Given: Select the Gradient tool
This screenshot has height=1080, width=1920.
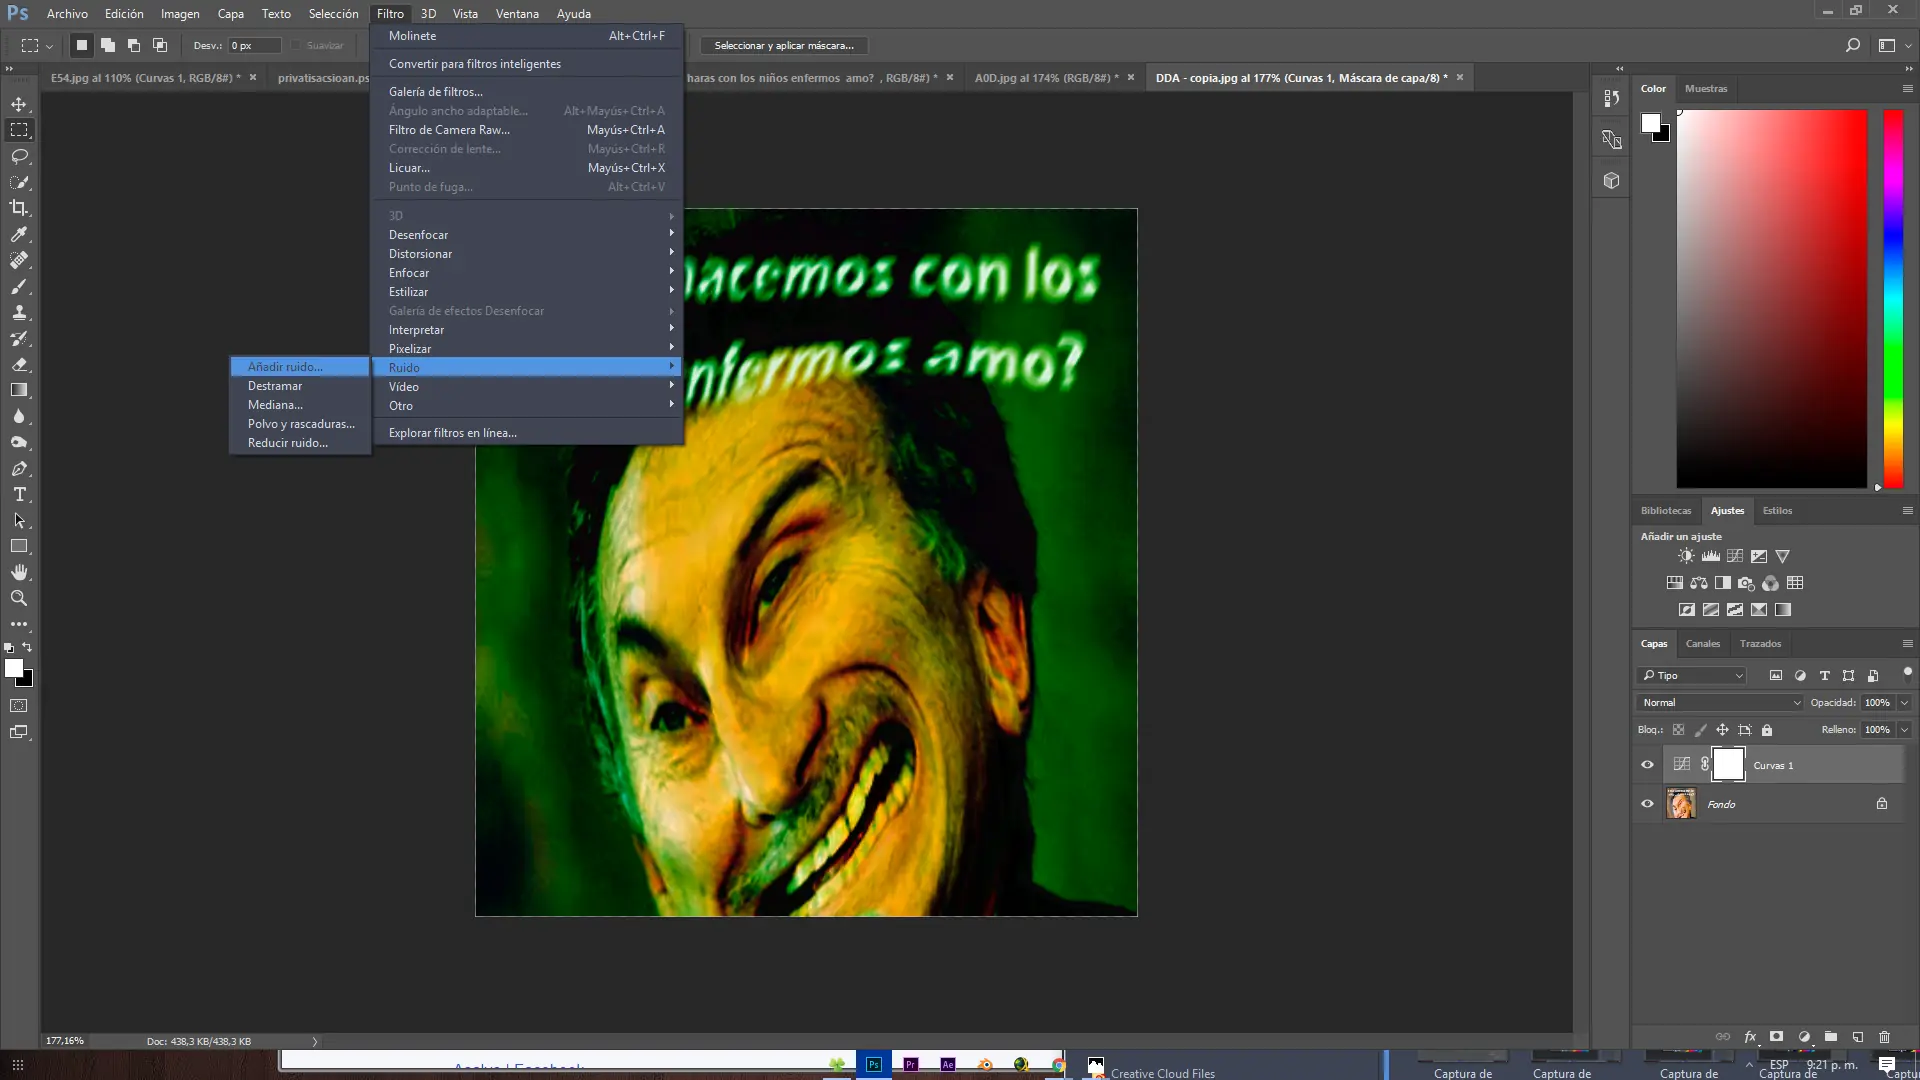Looking at the screenshot, I should [19, 390].
